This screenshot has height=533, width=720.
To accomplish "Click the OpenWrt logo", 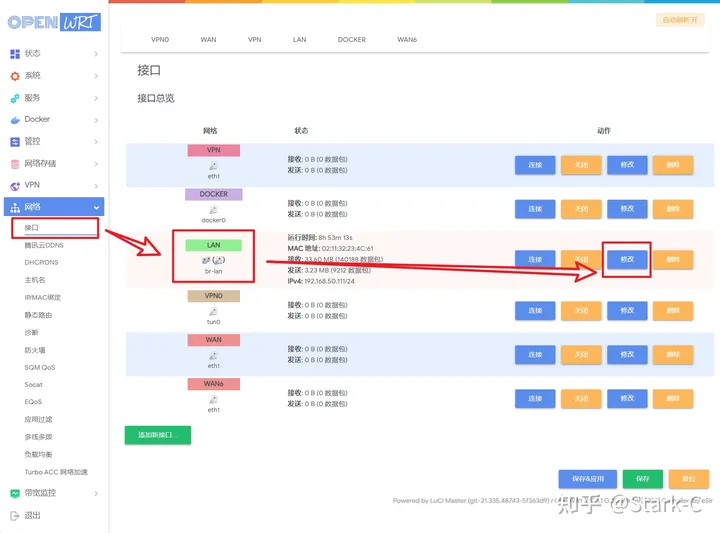I will point(54,22).
